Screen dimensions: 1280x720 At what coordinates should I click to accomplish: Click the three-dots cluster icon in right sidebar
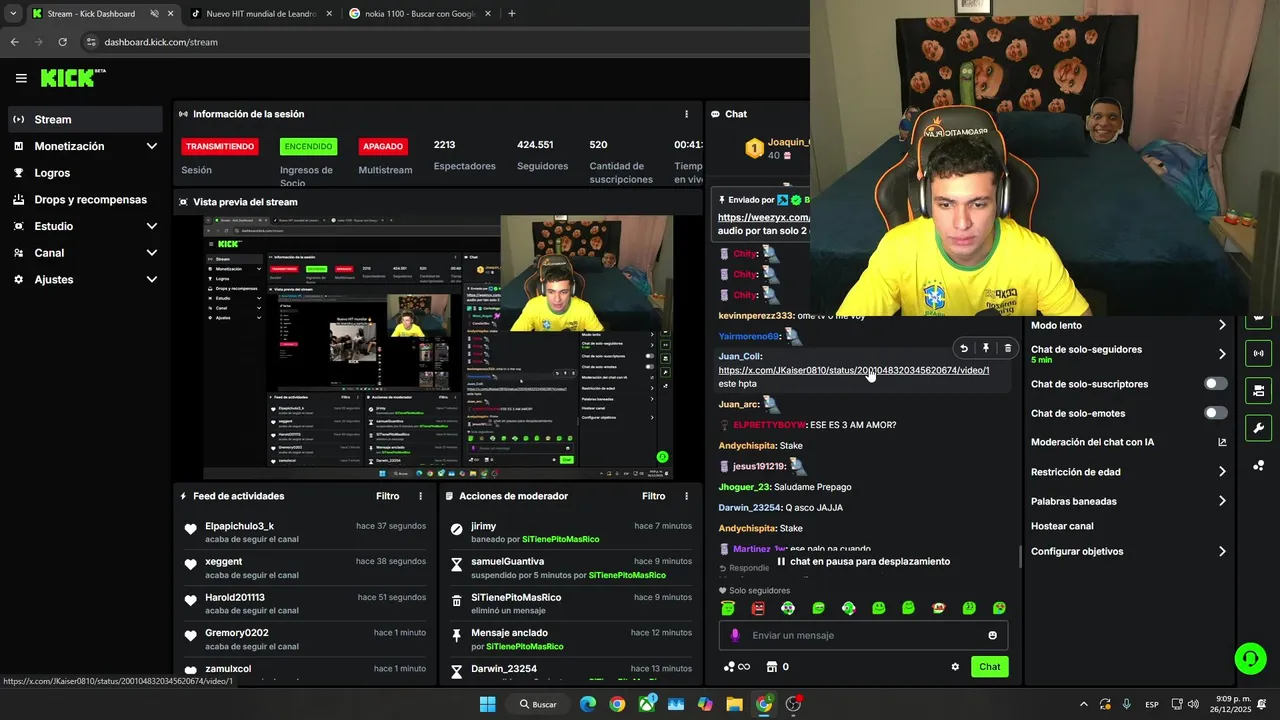point(1258,465)
